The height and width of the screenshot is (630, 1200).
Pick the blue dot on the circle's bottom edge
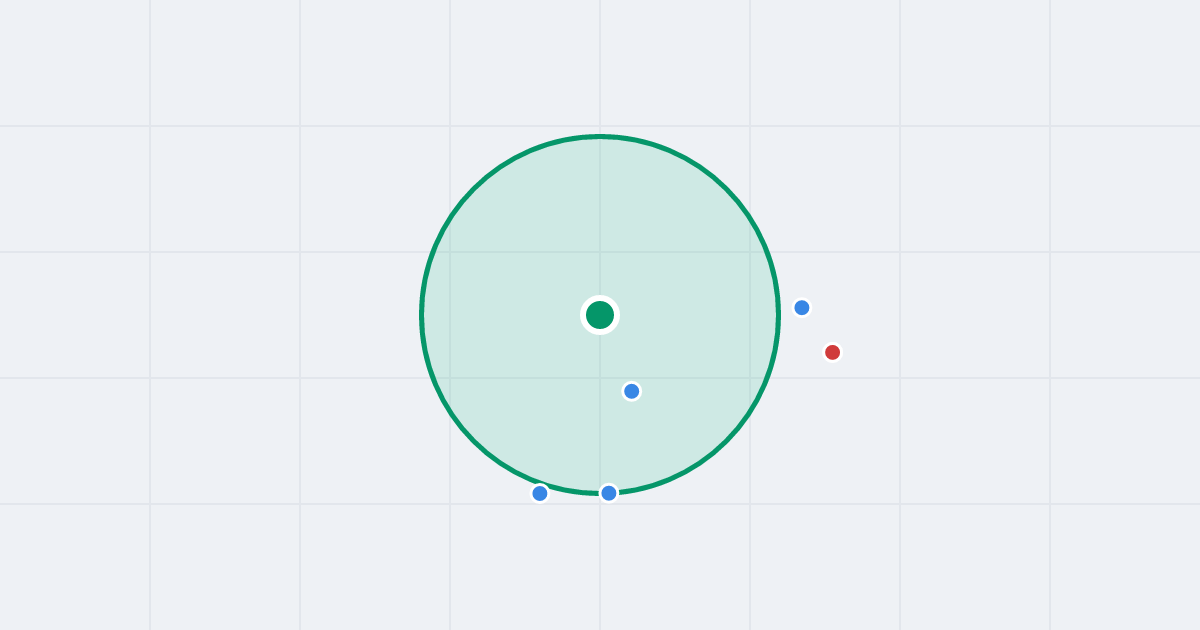pyautogui.click(x=609, y=493)
